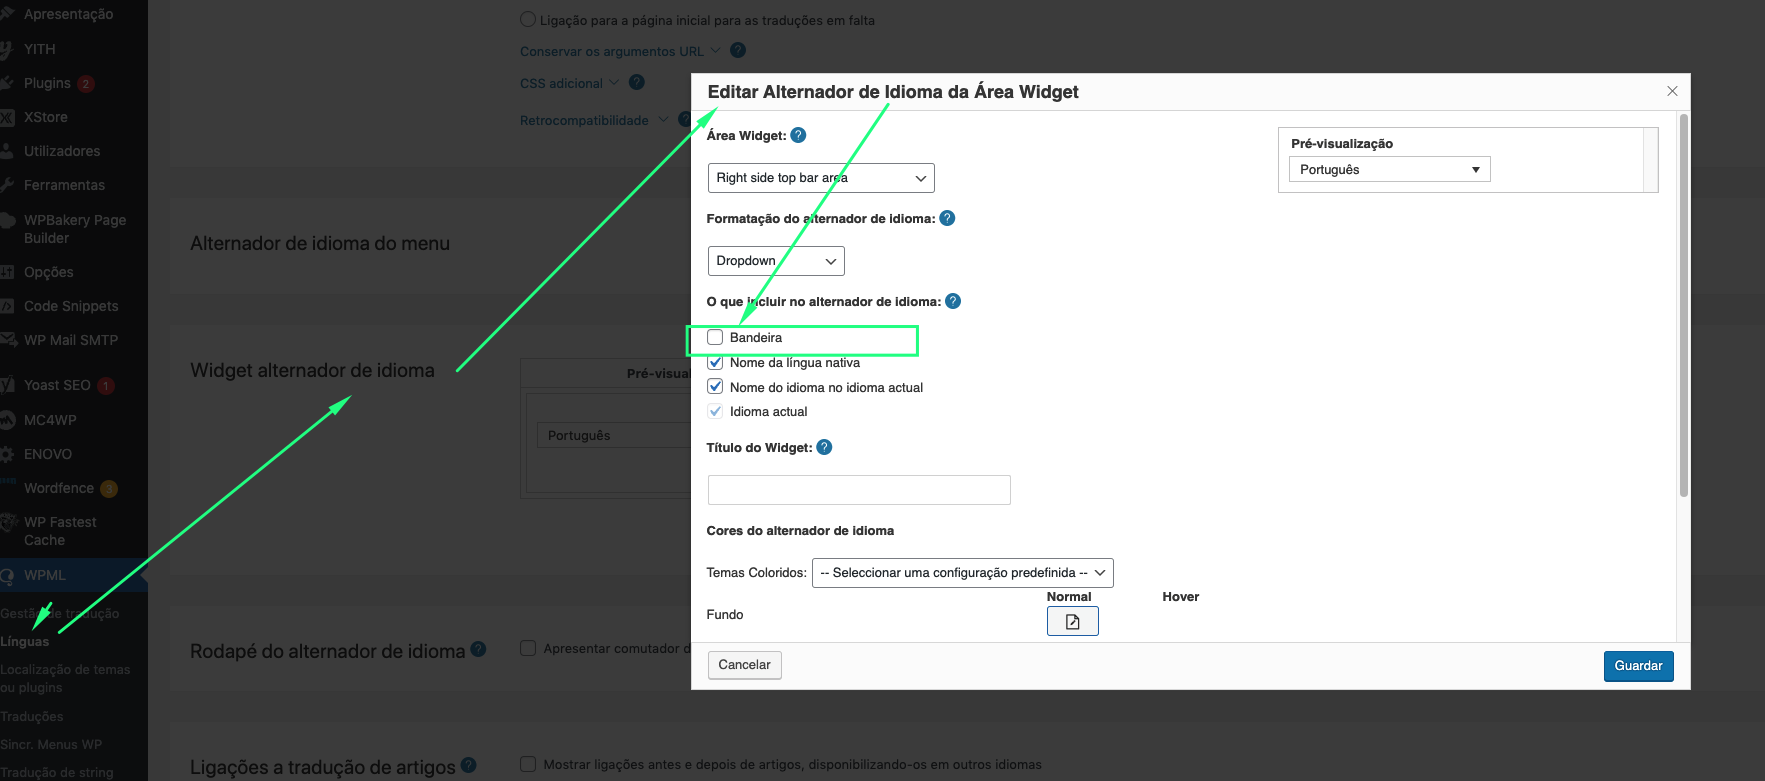Open Opções sidebar menu
The width and height of the screenshot is (1765, 781).
(x=49, y=272)
